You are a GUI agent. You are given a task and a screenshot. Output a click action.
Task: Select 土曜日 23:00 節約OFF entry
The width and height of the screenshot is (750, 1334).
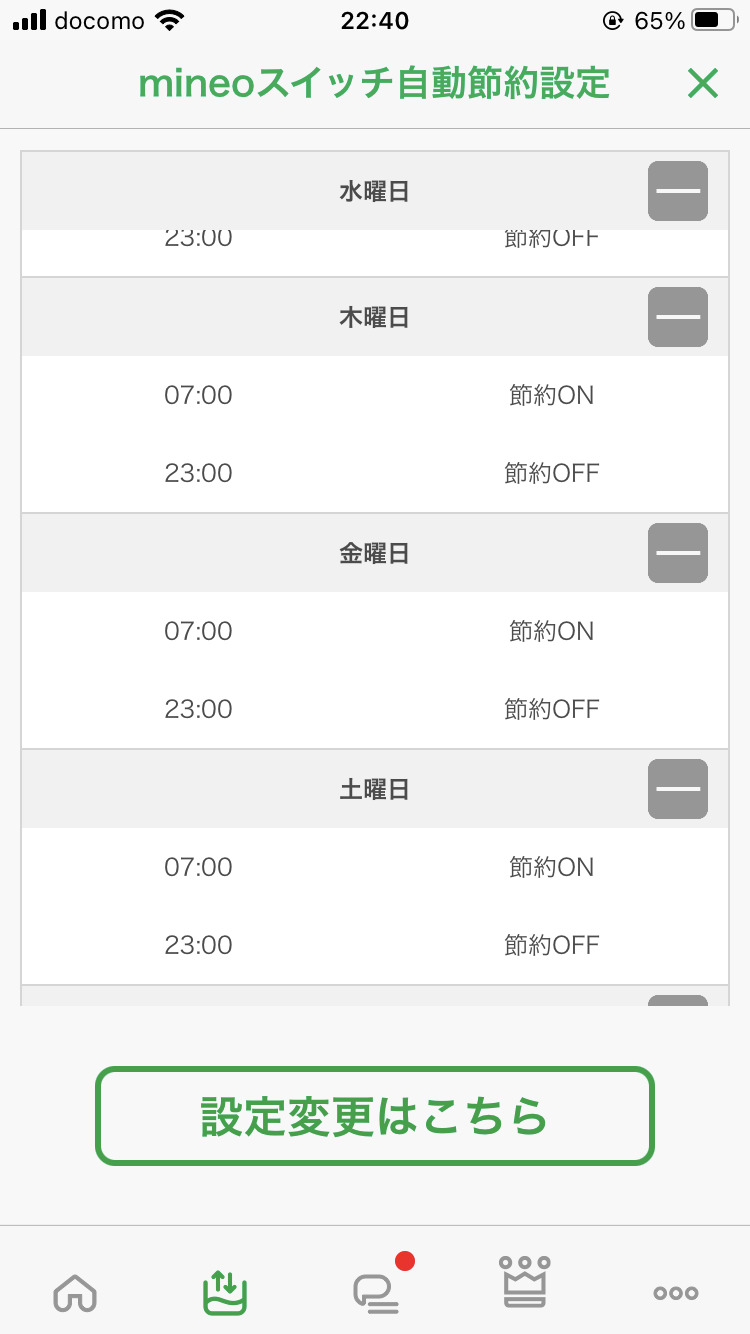pos(375,945)
